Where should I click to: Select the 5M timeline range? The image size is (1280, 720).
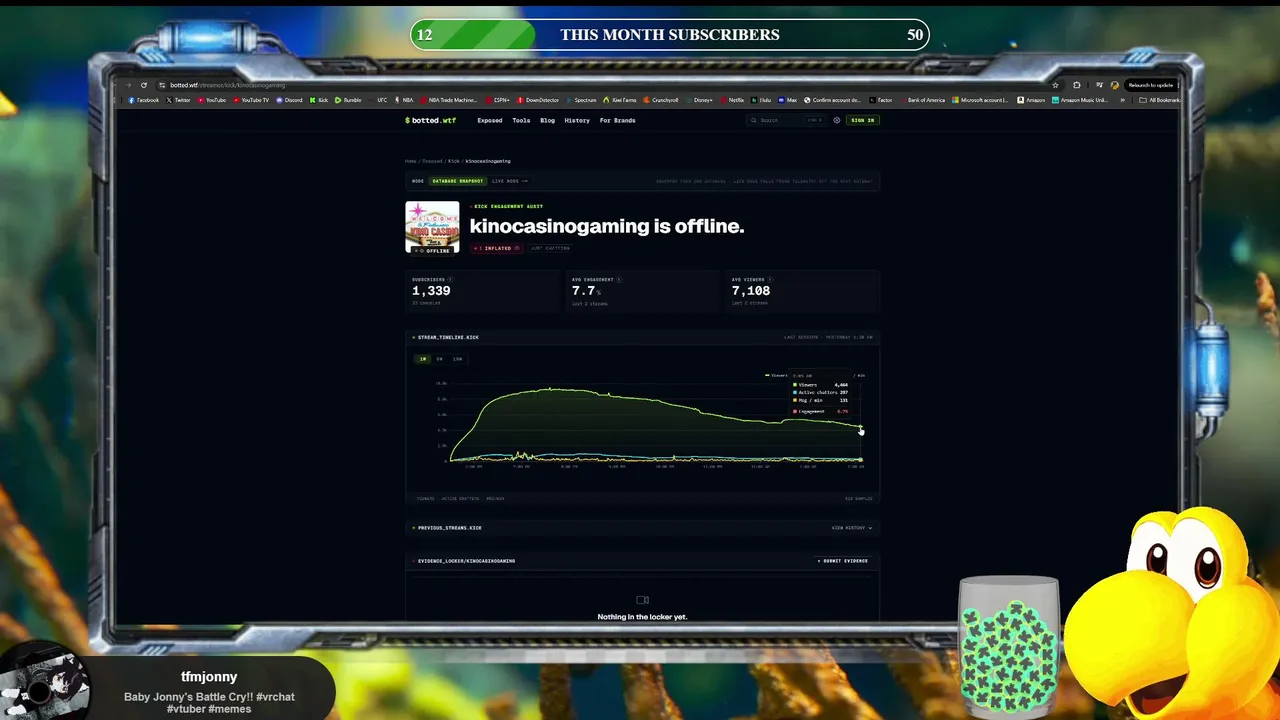tap(439, 359)
